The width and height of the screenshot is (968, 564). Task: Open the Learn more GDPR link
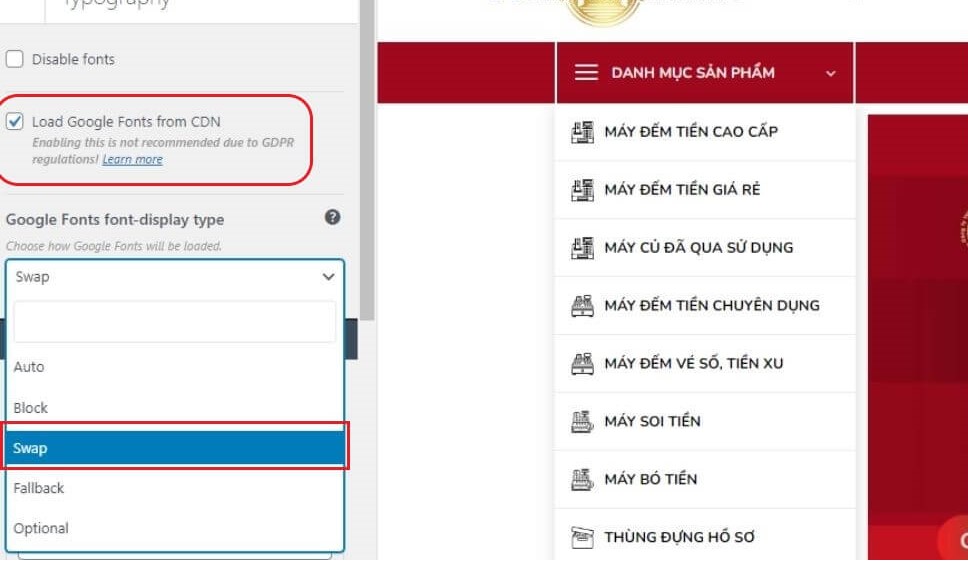(132, 159)
